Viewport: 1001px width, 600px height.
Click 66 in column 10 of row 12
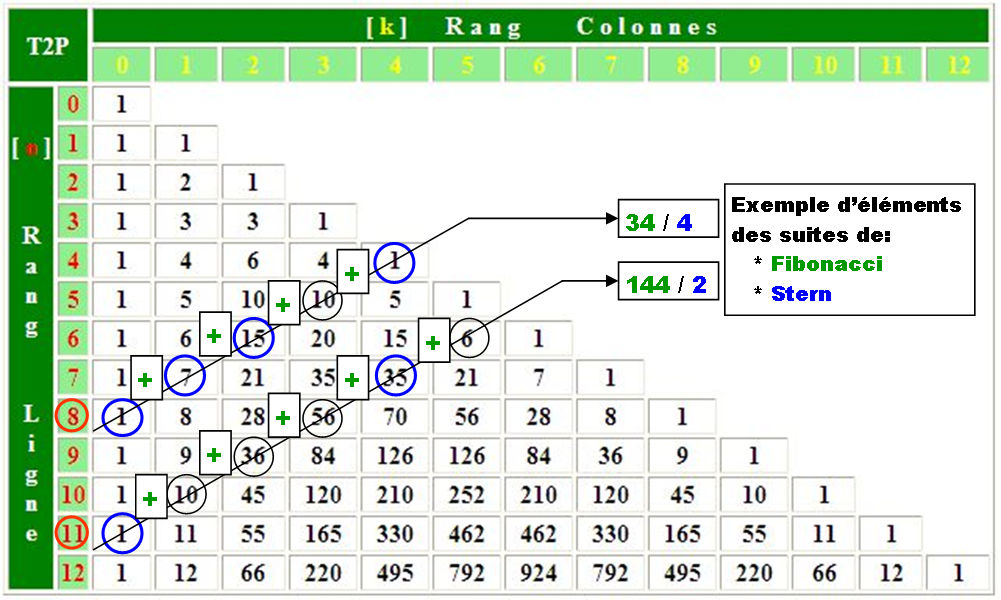[x=824, y=572]
